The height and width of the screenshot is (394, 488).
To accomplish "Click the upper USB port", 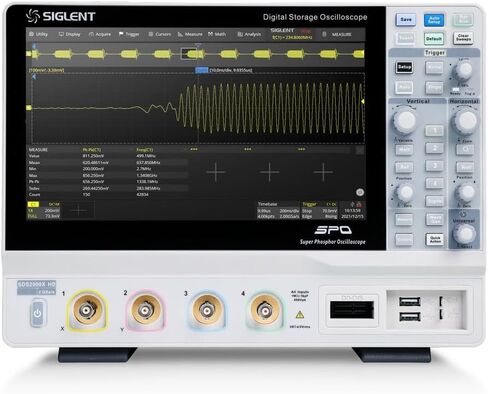I will point(410,302).
